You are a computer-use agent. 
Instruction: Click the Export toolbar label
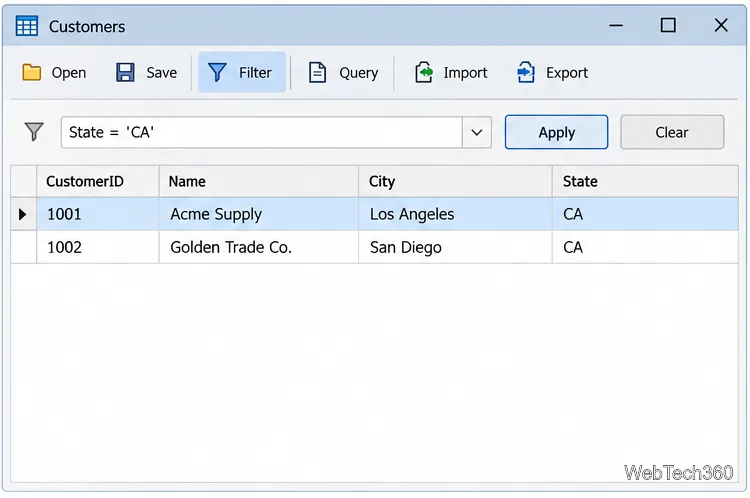pos(567,73)
